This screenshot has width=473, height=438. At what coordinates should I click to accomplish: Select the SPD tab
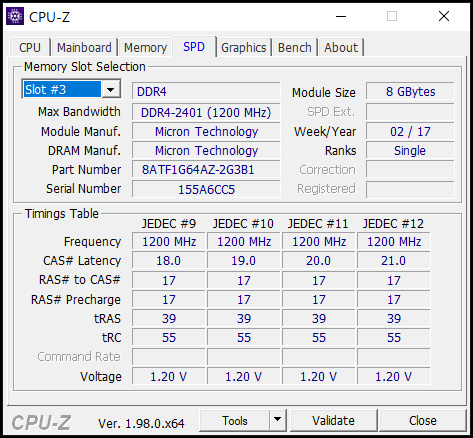[x=194, y=47]
